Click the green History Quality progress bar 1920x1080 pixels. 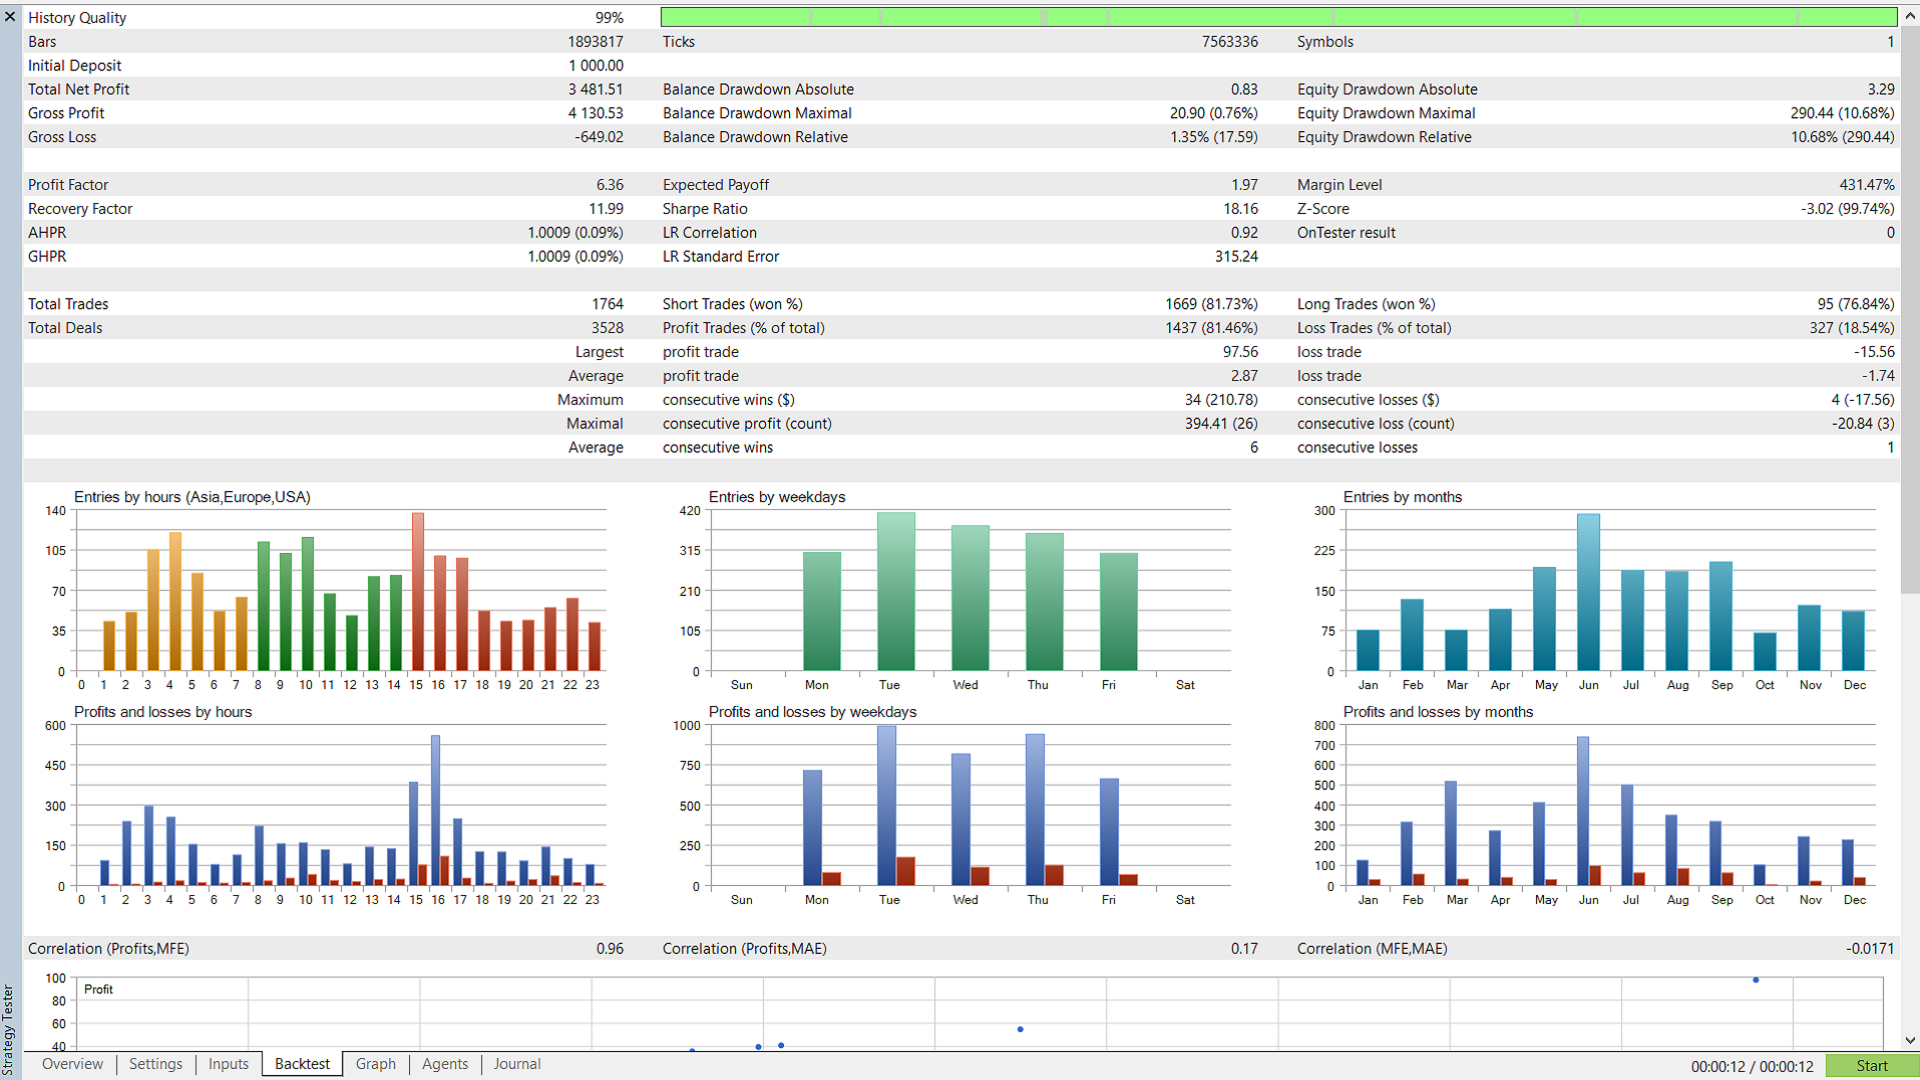1278,17
